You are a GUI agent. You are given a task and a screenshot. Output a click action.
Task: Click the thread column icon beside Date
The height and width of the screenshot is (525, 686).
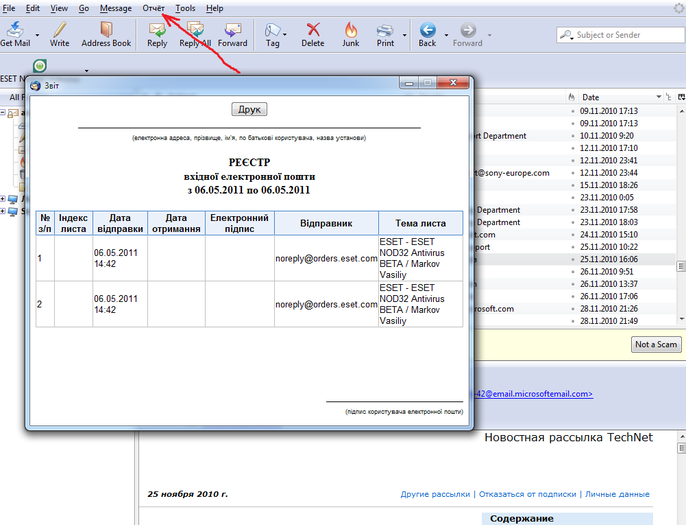tap(668, 97)
